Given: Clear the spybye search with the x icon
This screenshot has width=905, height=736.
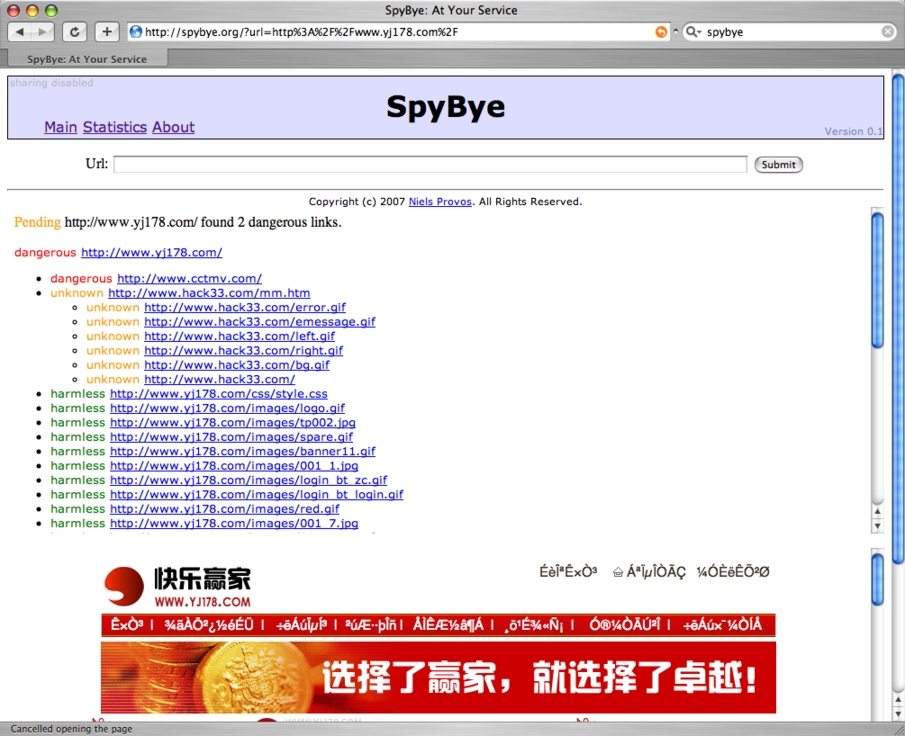Looking at the screenshot, I should click(888, 32).
